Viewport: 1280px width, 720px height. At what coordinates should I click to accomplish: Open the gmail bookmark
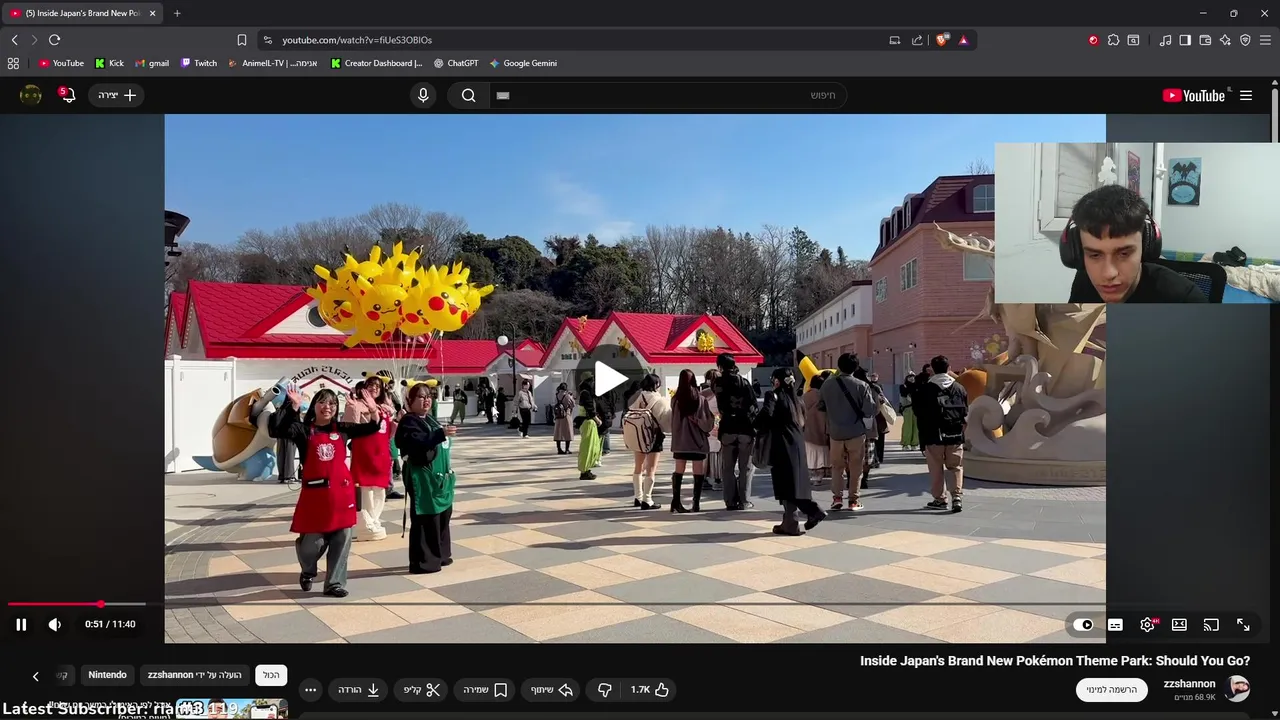[152, 63]
